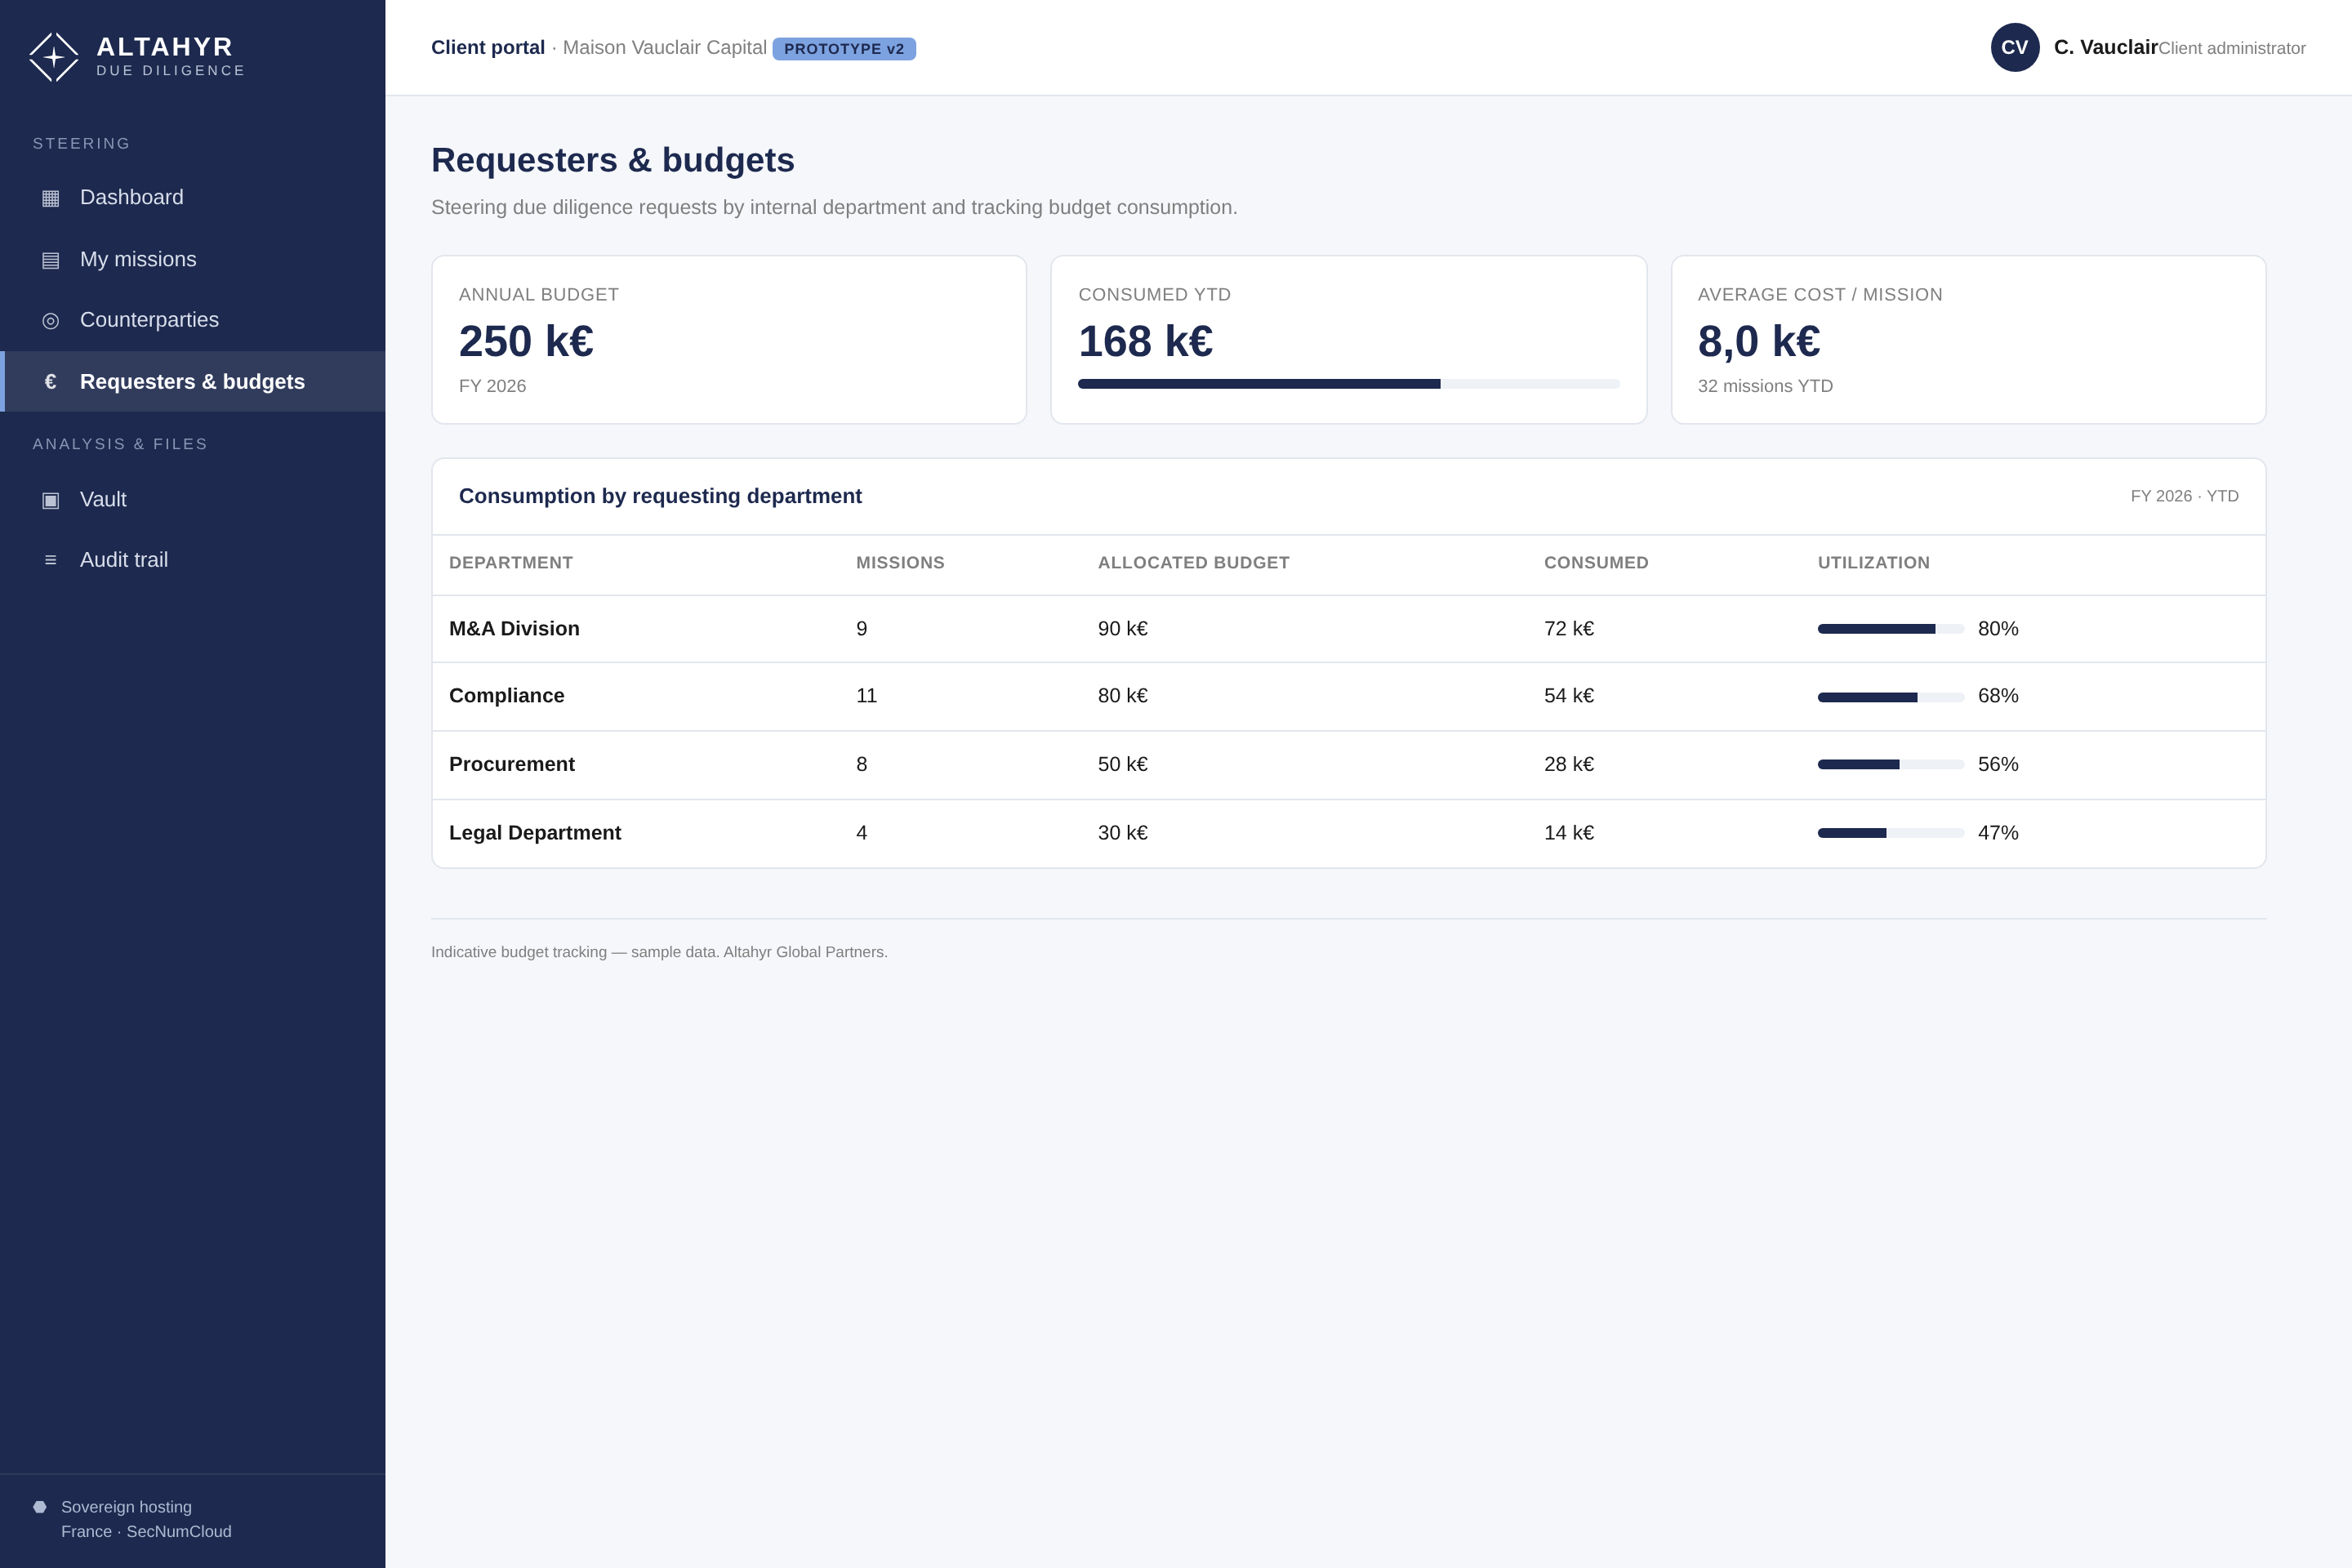Select Requesters & budgets menu item

(x=193, y=381)
